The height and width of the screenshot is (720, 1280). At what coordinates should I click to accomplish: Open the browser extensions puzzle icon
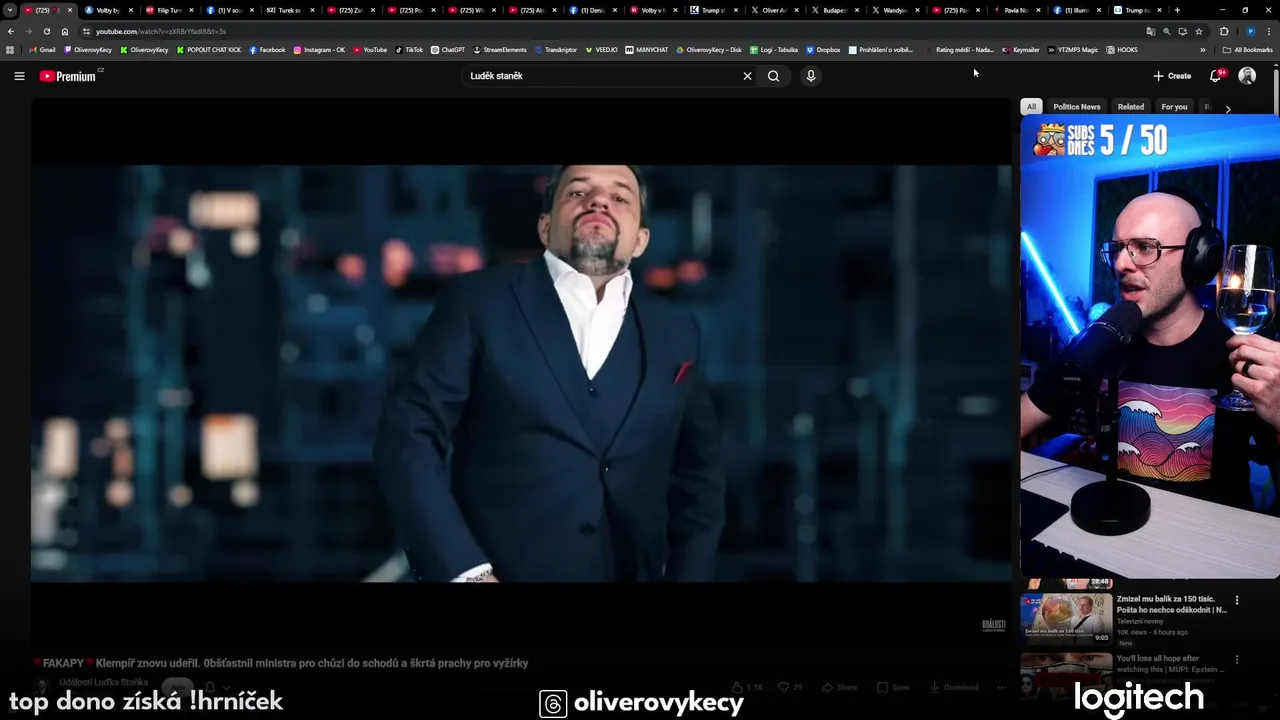[x=1224, y=31]
